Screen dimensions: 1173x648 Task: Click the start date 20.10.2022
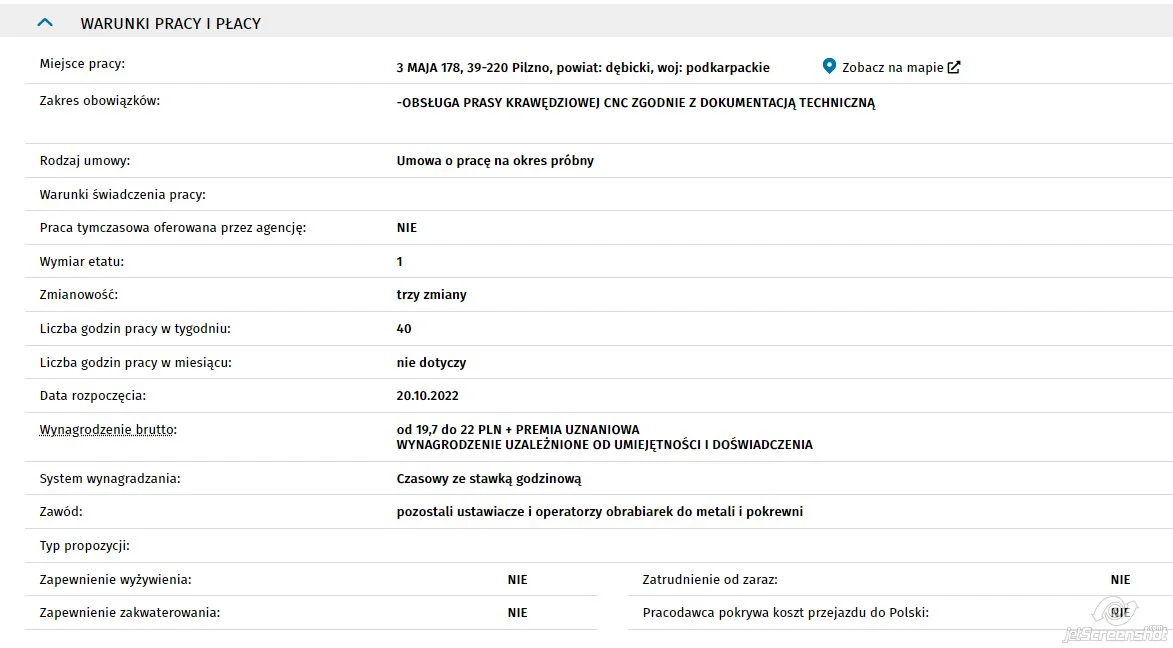click(x=427, y=396)
